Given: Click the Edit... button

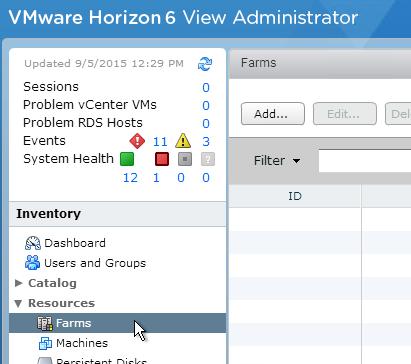Looking at the screenshot, I should click(345, 114).
